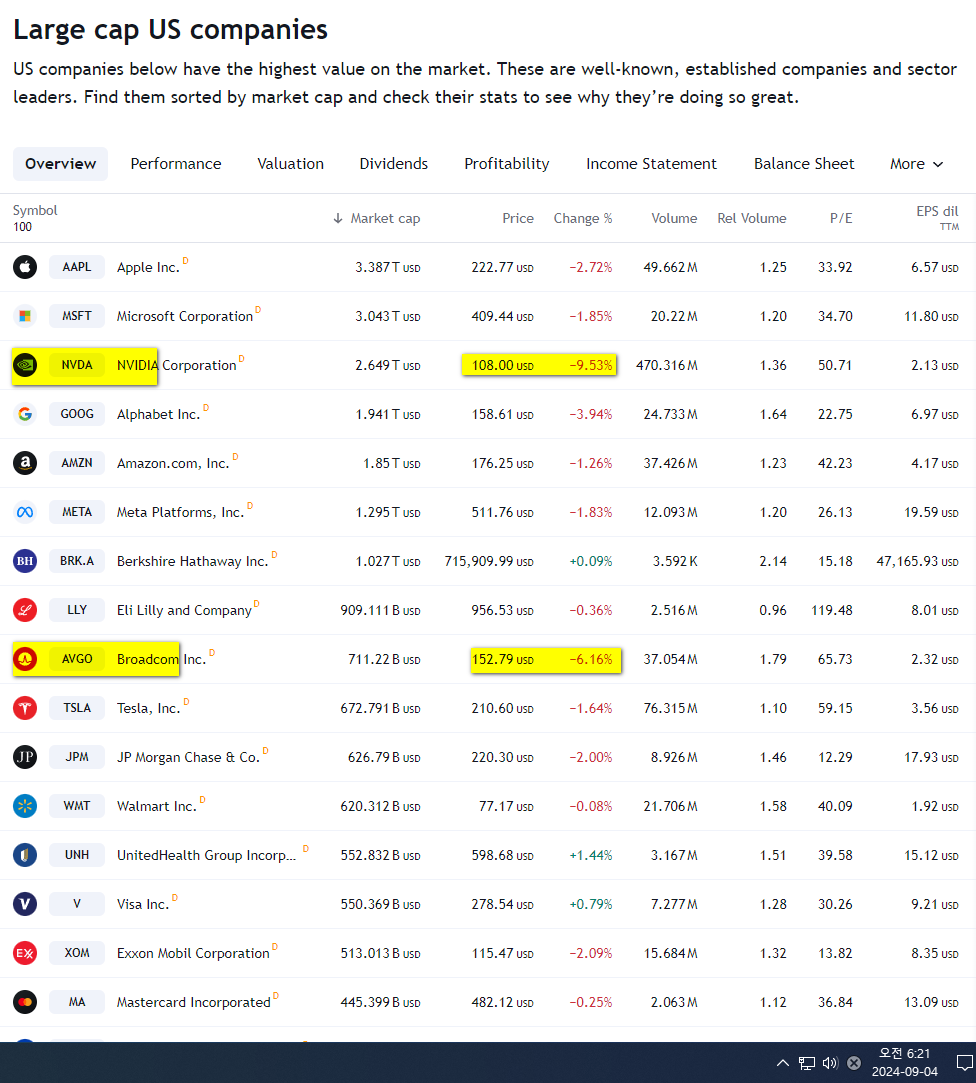
Task: Click the Exxon Mobil logo icon
Action: 25,953
